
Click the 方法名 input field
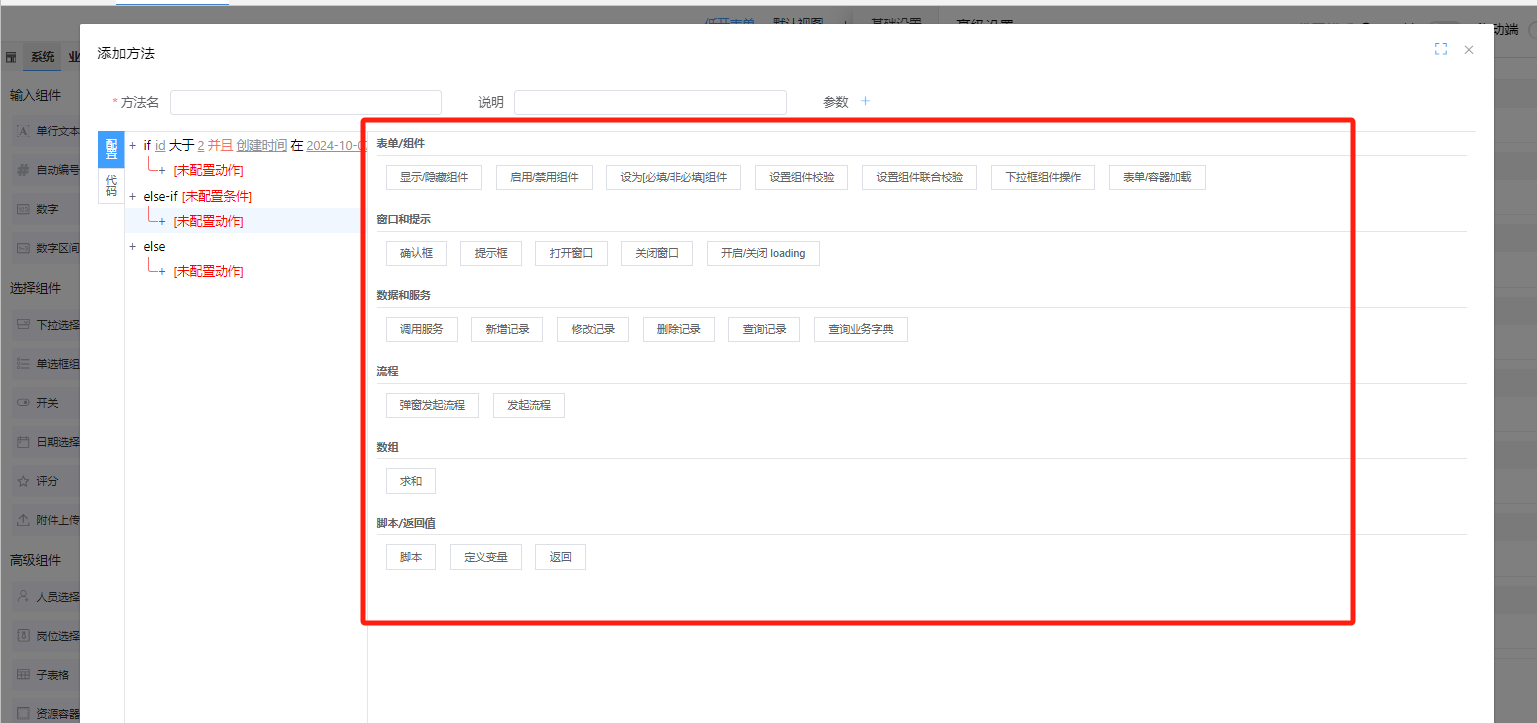click(x=306, y=102)
